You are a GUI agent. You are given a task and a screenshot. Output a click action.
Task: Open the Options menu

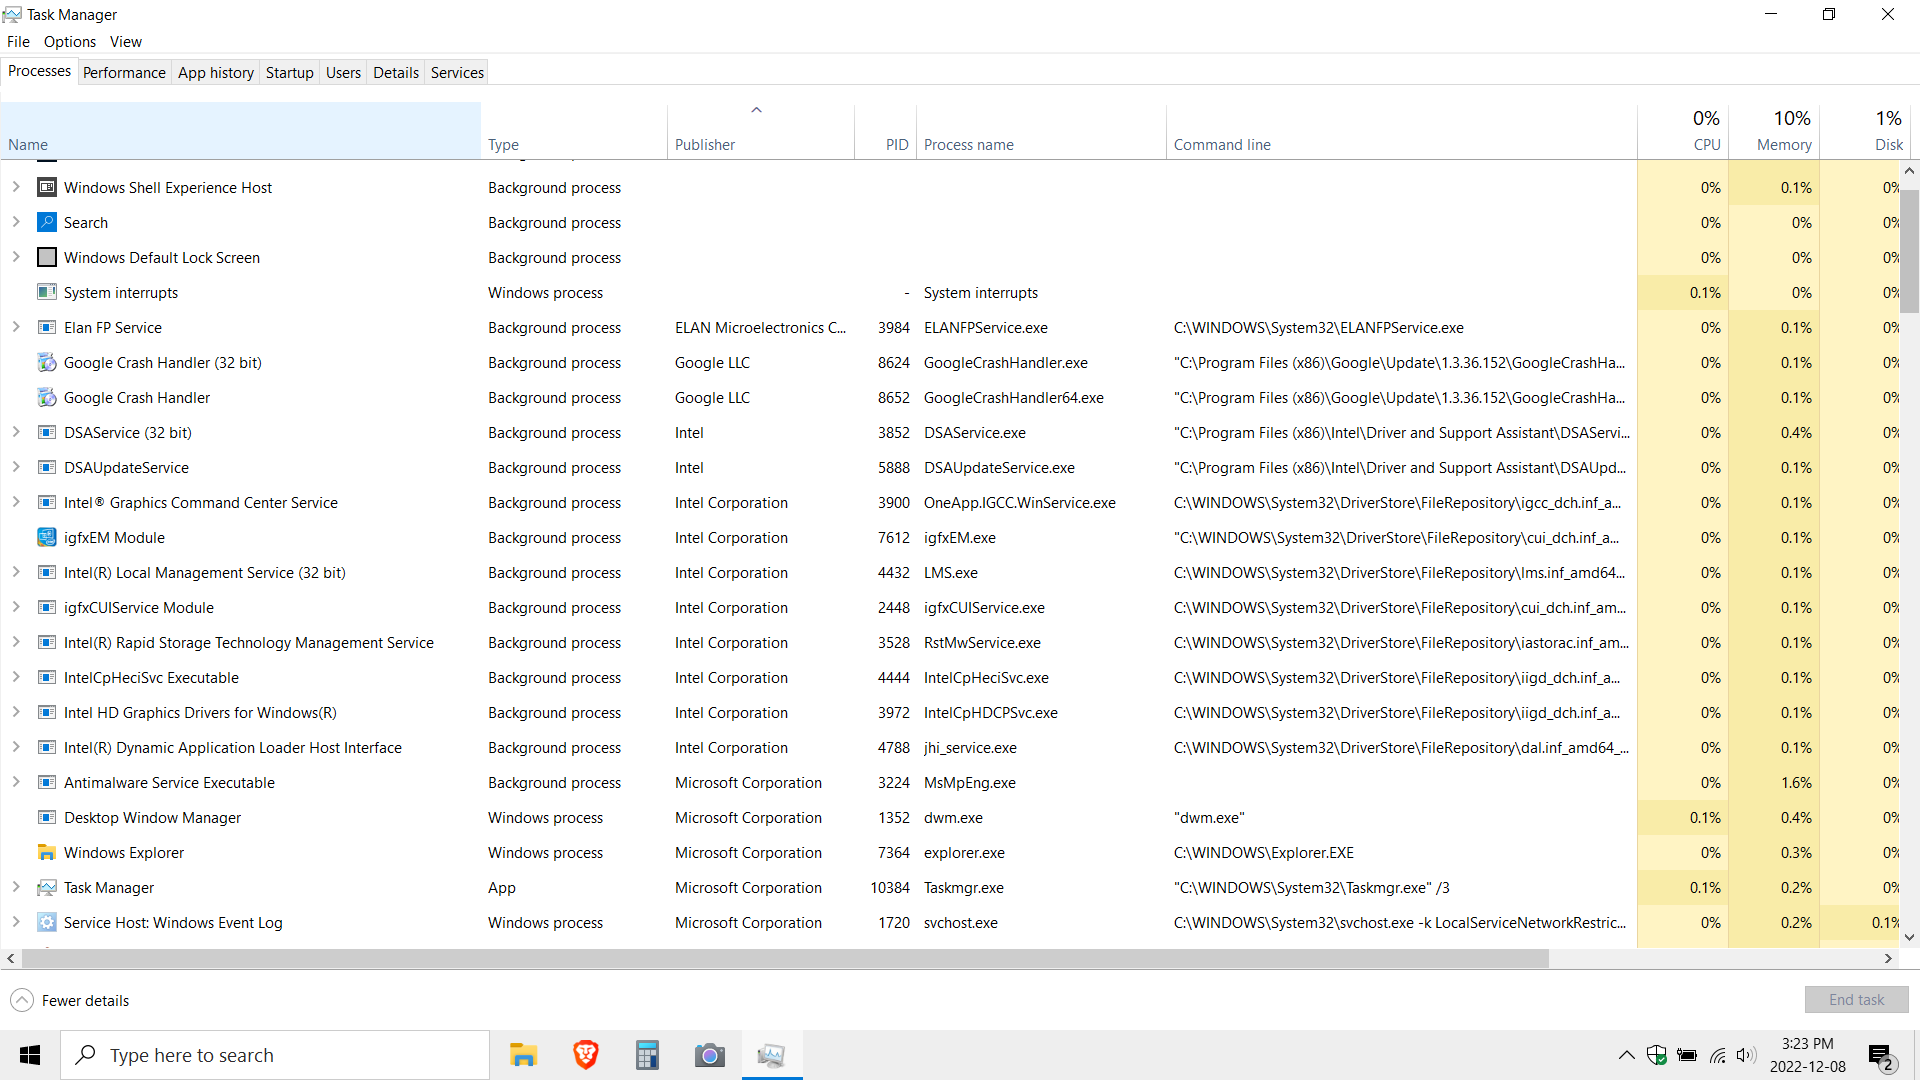(x=70, y=41)
